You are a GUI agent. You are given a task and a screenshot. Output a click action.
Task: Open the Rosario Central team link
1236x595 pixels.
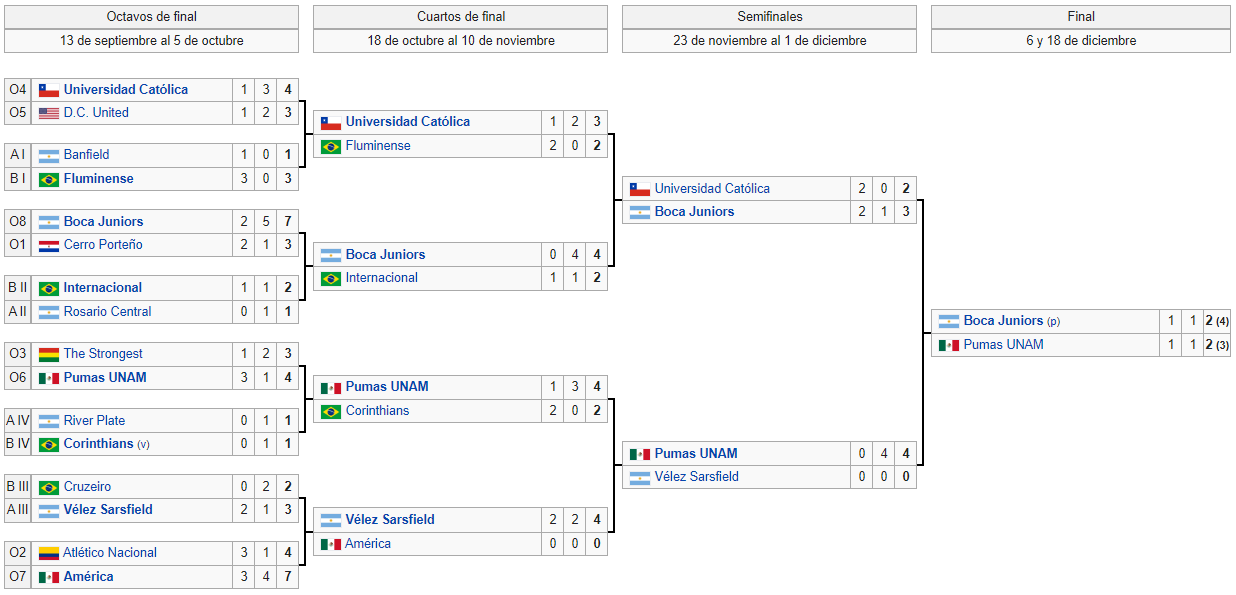(x=107, y=311)
